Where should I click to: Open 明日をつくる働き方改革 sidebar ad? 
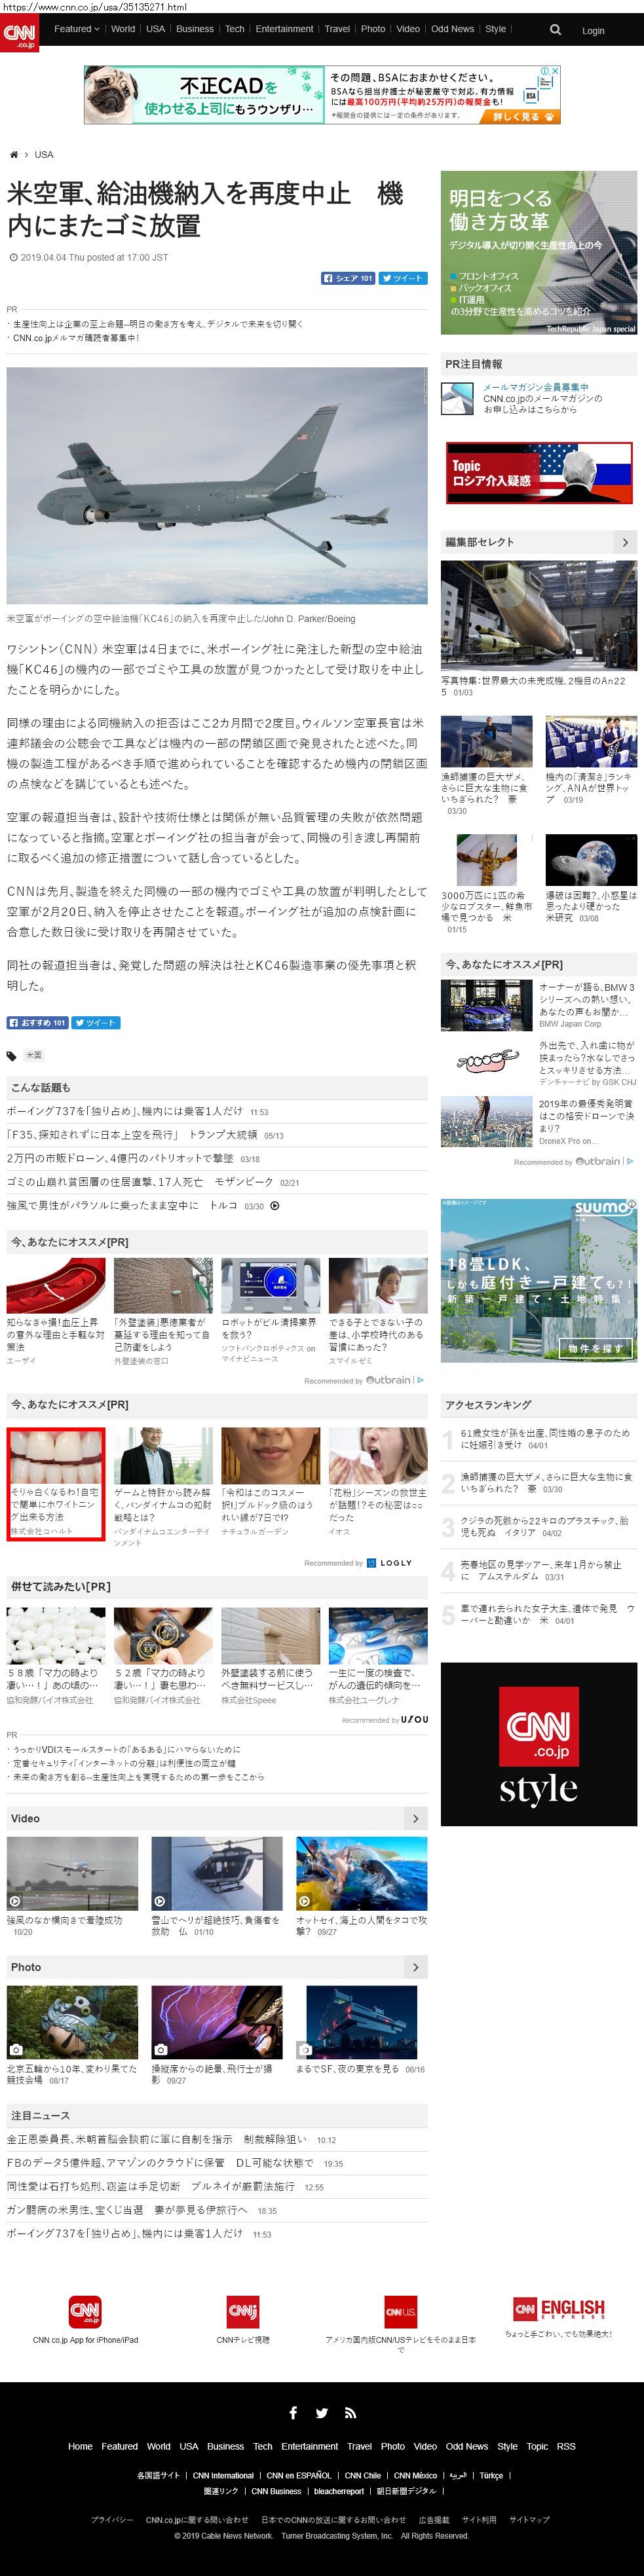coord(539,253)
